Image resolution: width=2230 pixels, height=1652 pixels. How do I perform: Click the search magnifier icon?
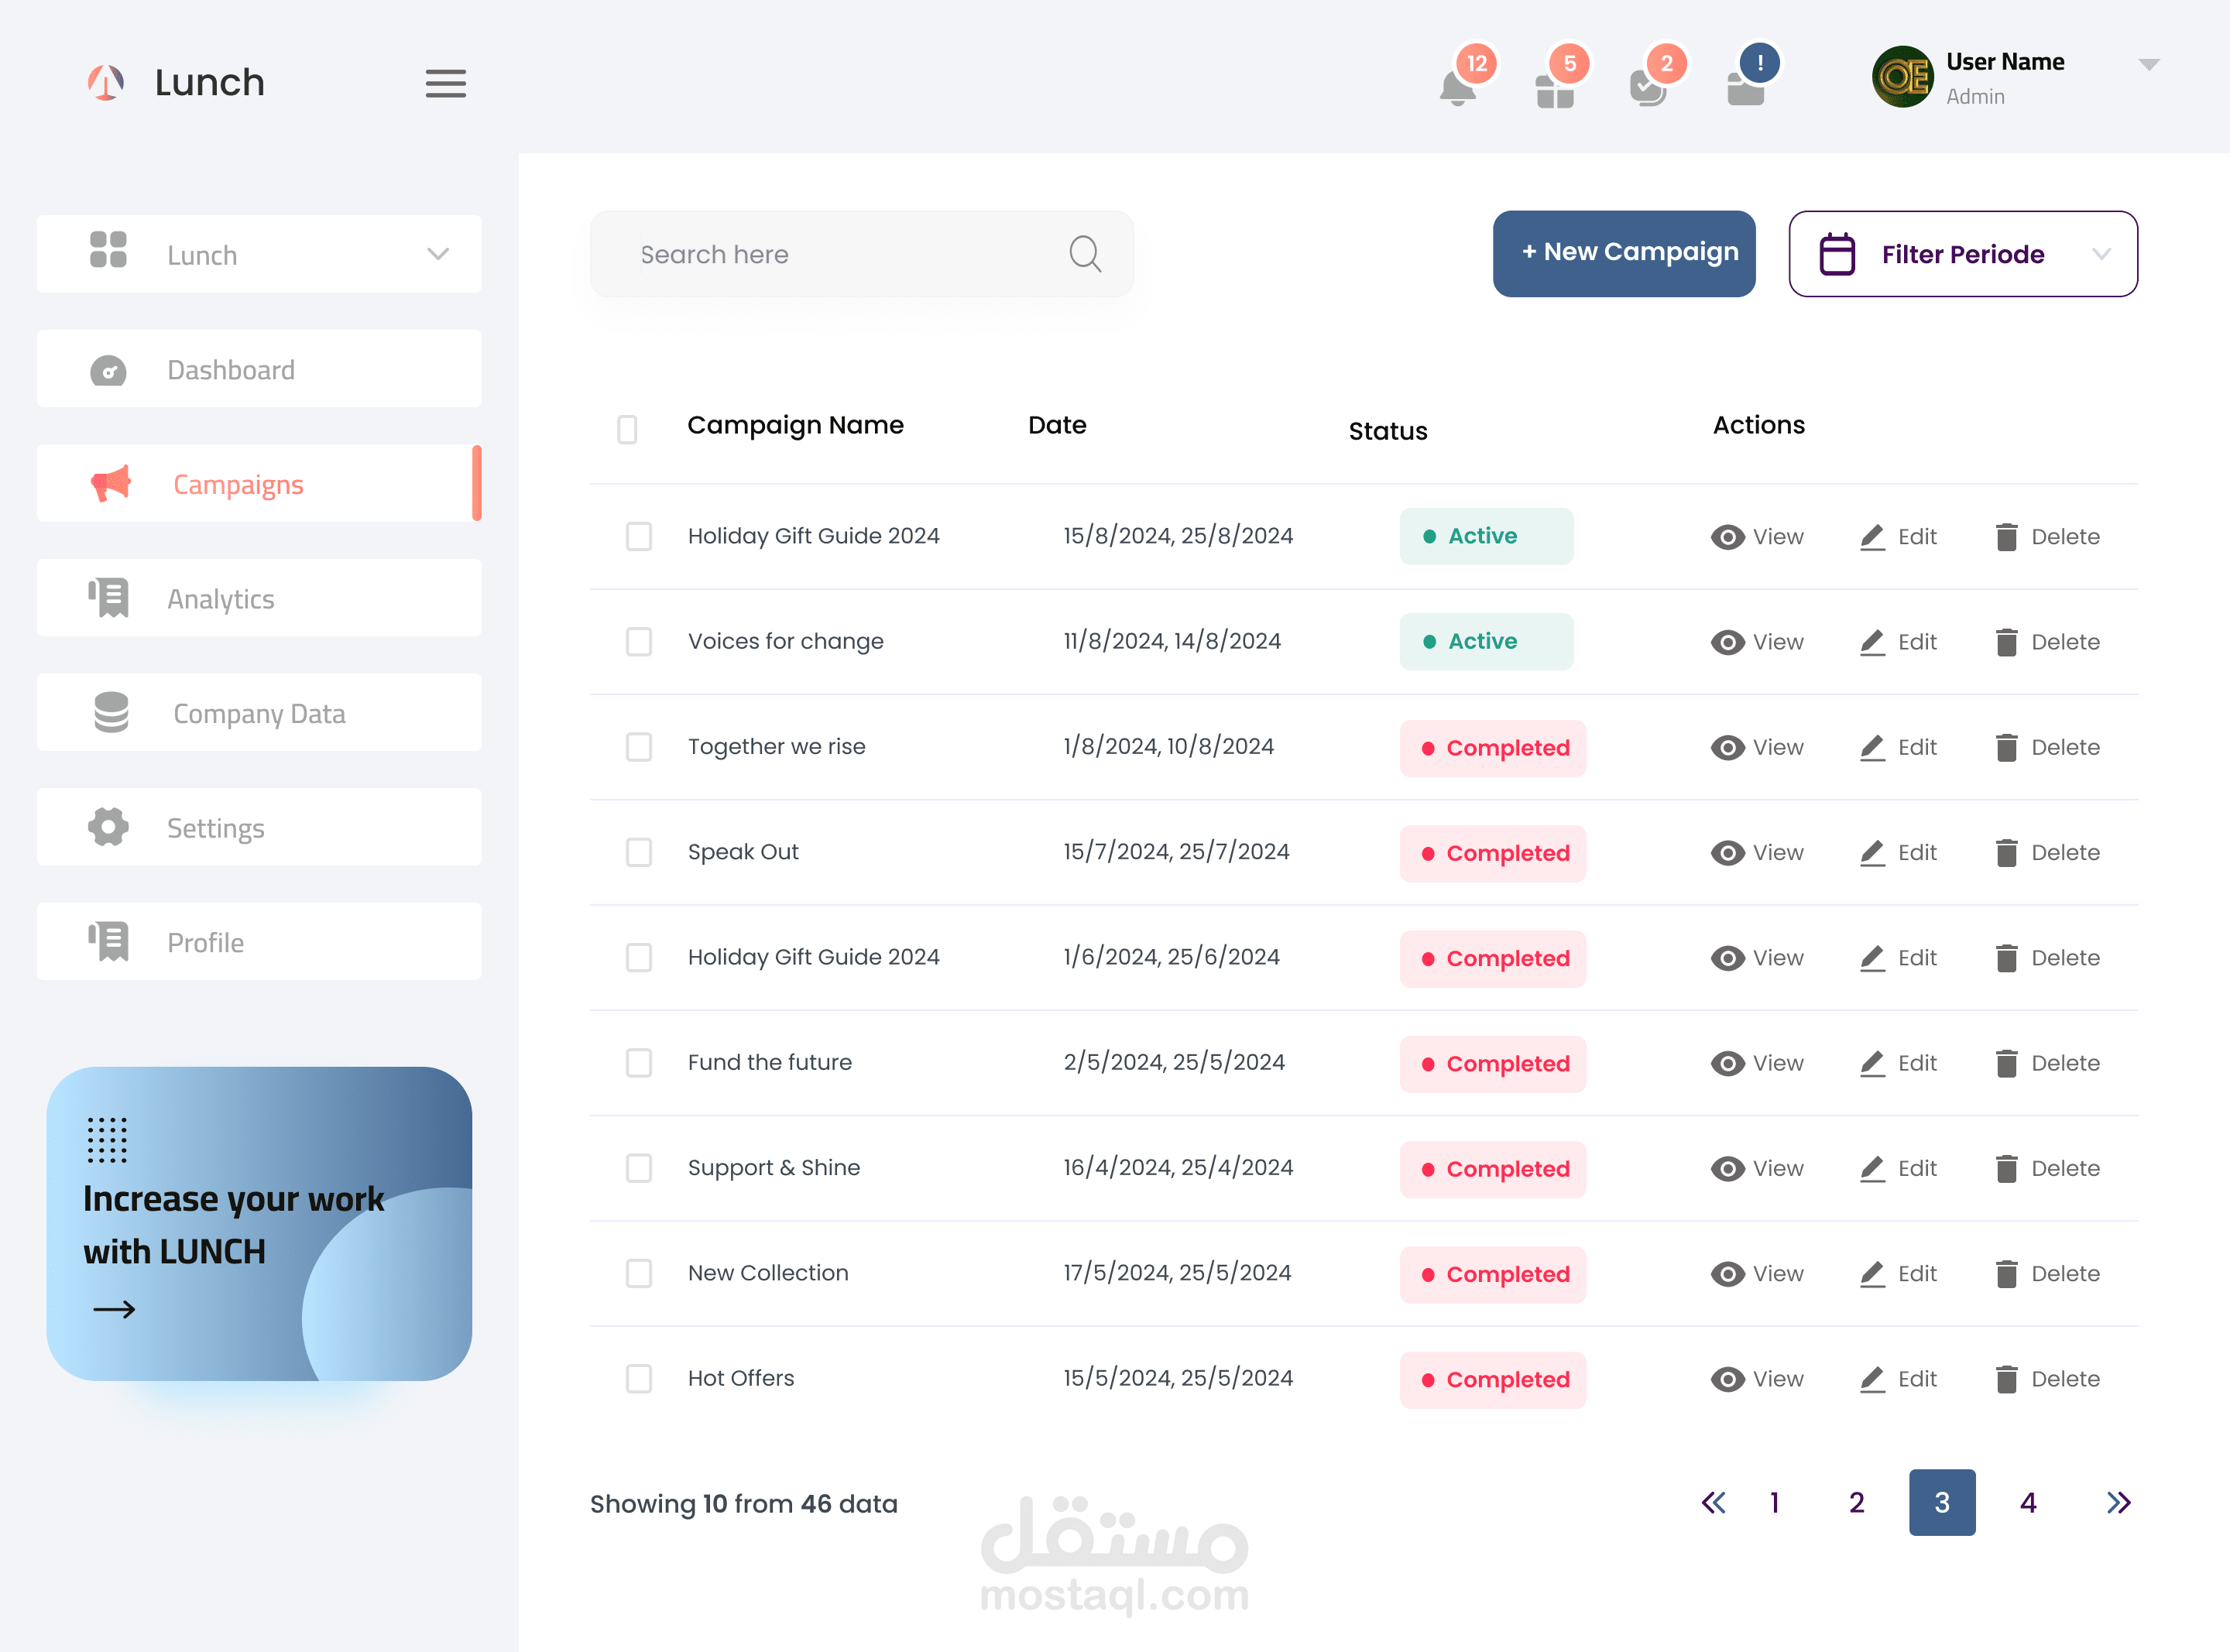(1085, 254)
